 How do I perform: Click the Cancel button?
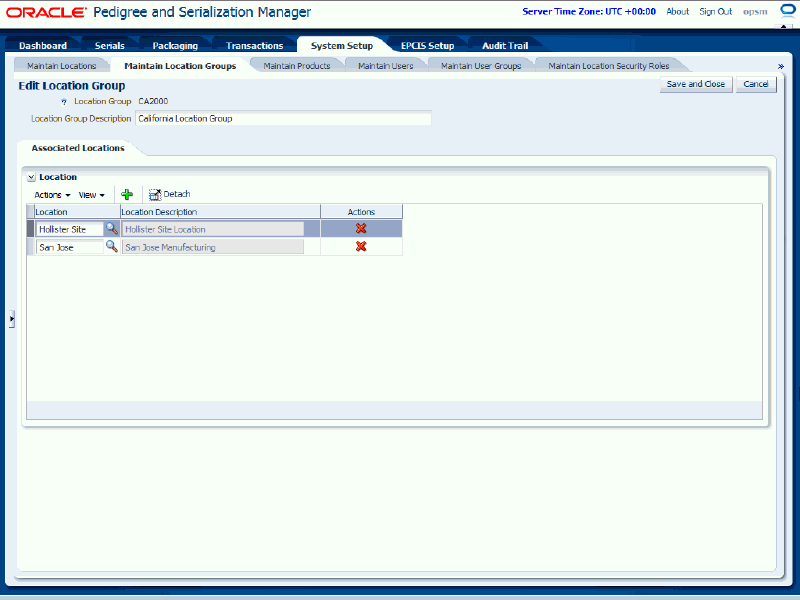[x=756, y=84]
